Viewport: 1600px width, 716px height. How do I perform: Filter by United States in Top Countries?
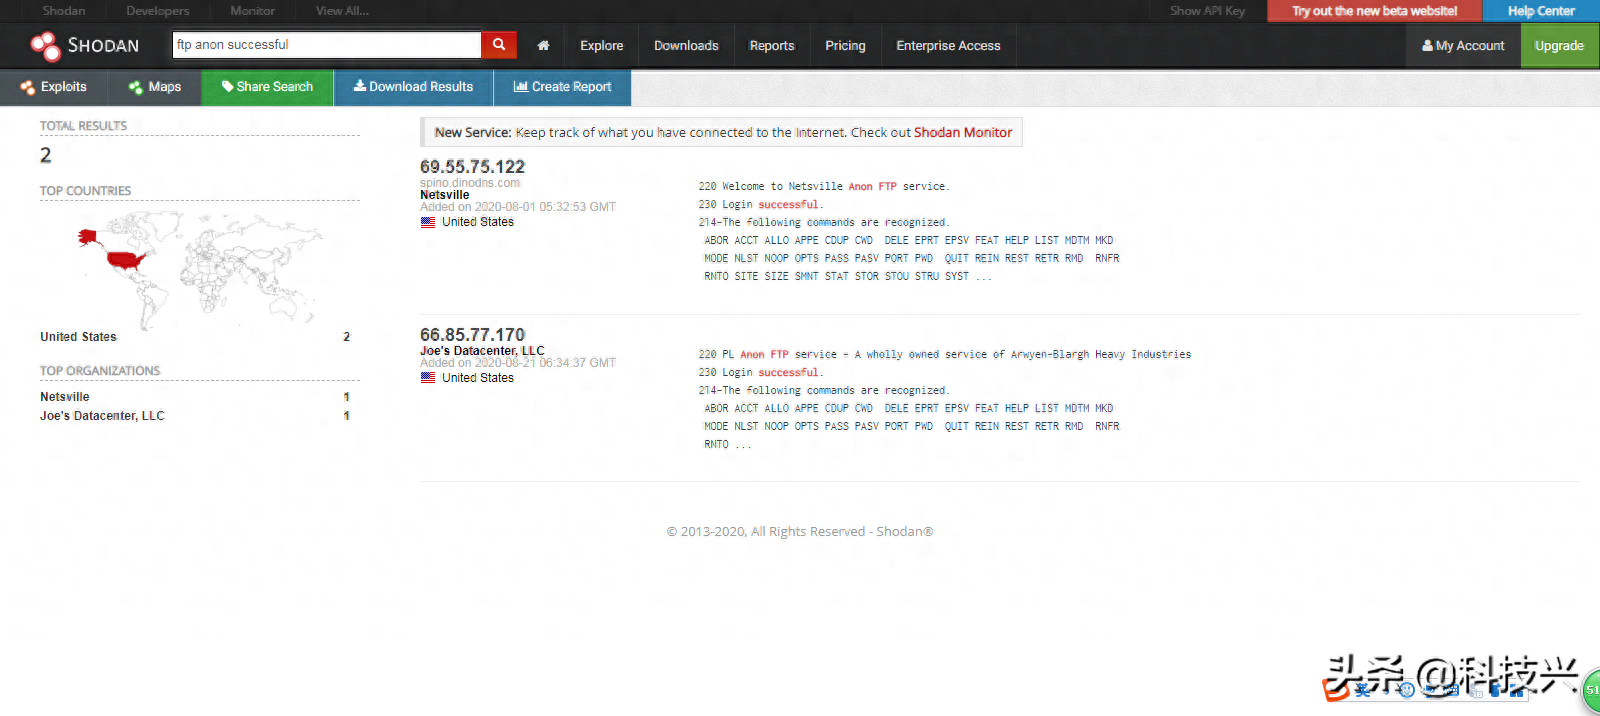point(78,337)
